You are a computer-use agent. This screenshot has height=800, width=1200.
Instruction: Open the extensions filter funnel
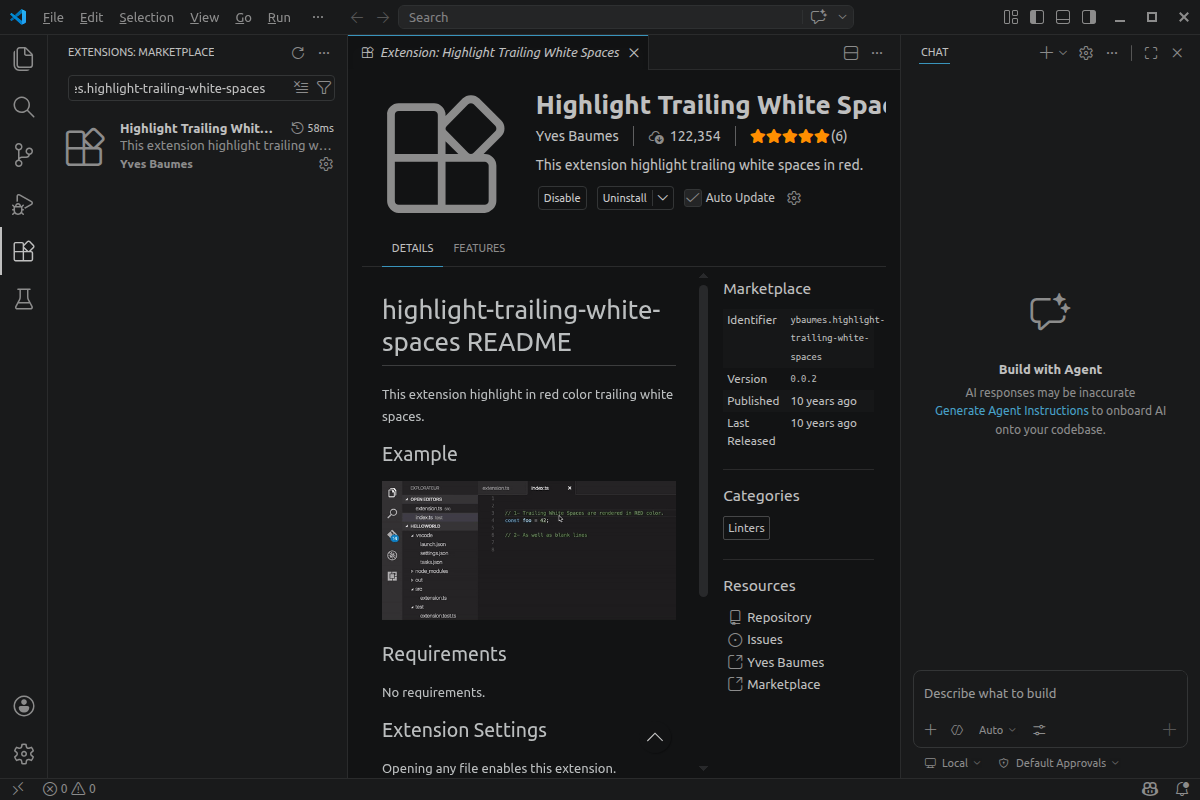(324, 88)
